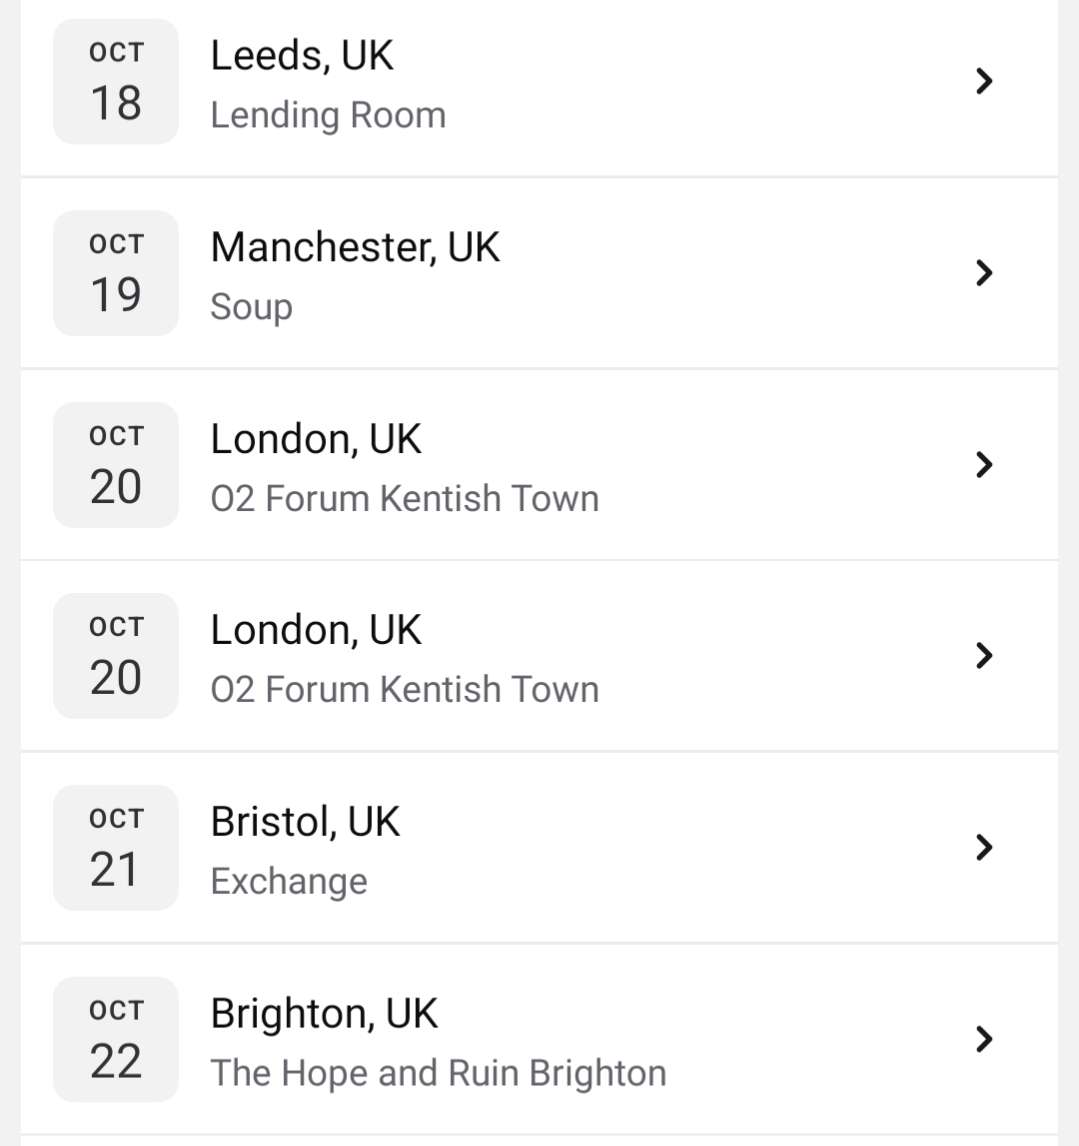Tap the Oct 19 date badge
The width and height of the screenshot is (1079, 1146).
coord(116,273)
